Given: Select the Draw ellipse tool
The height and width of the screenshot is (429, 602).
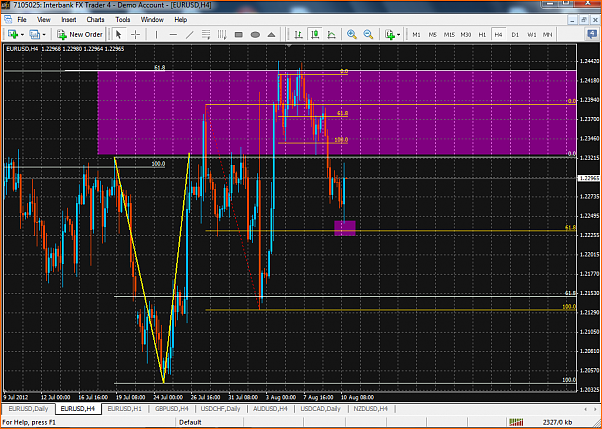Looking at the screenshot, I should (255, 35).
